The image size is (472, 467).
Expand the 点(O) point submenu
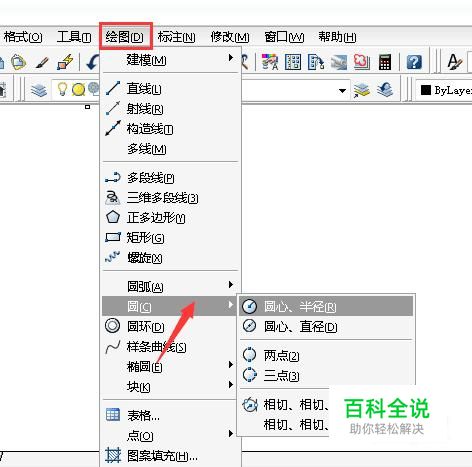click(169, 435)
